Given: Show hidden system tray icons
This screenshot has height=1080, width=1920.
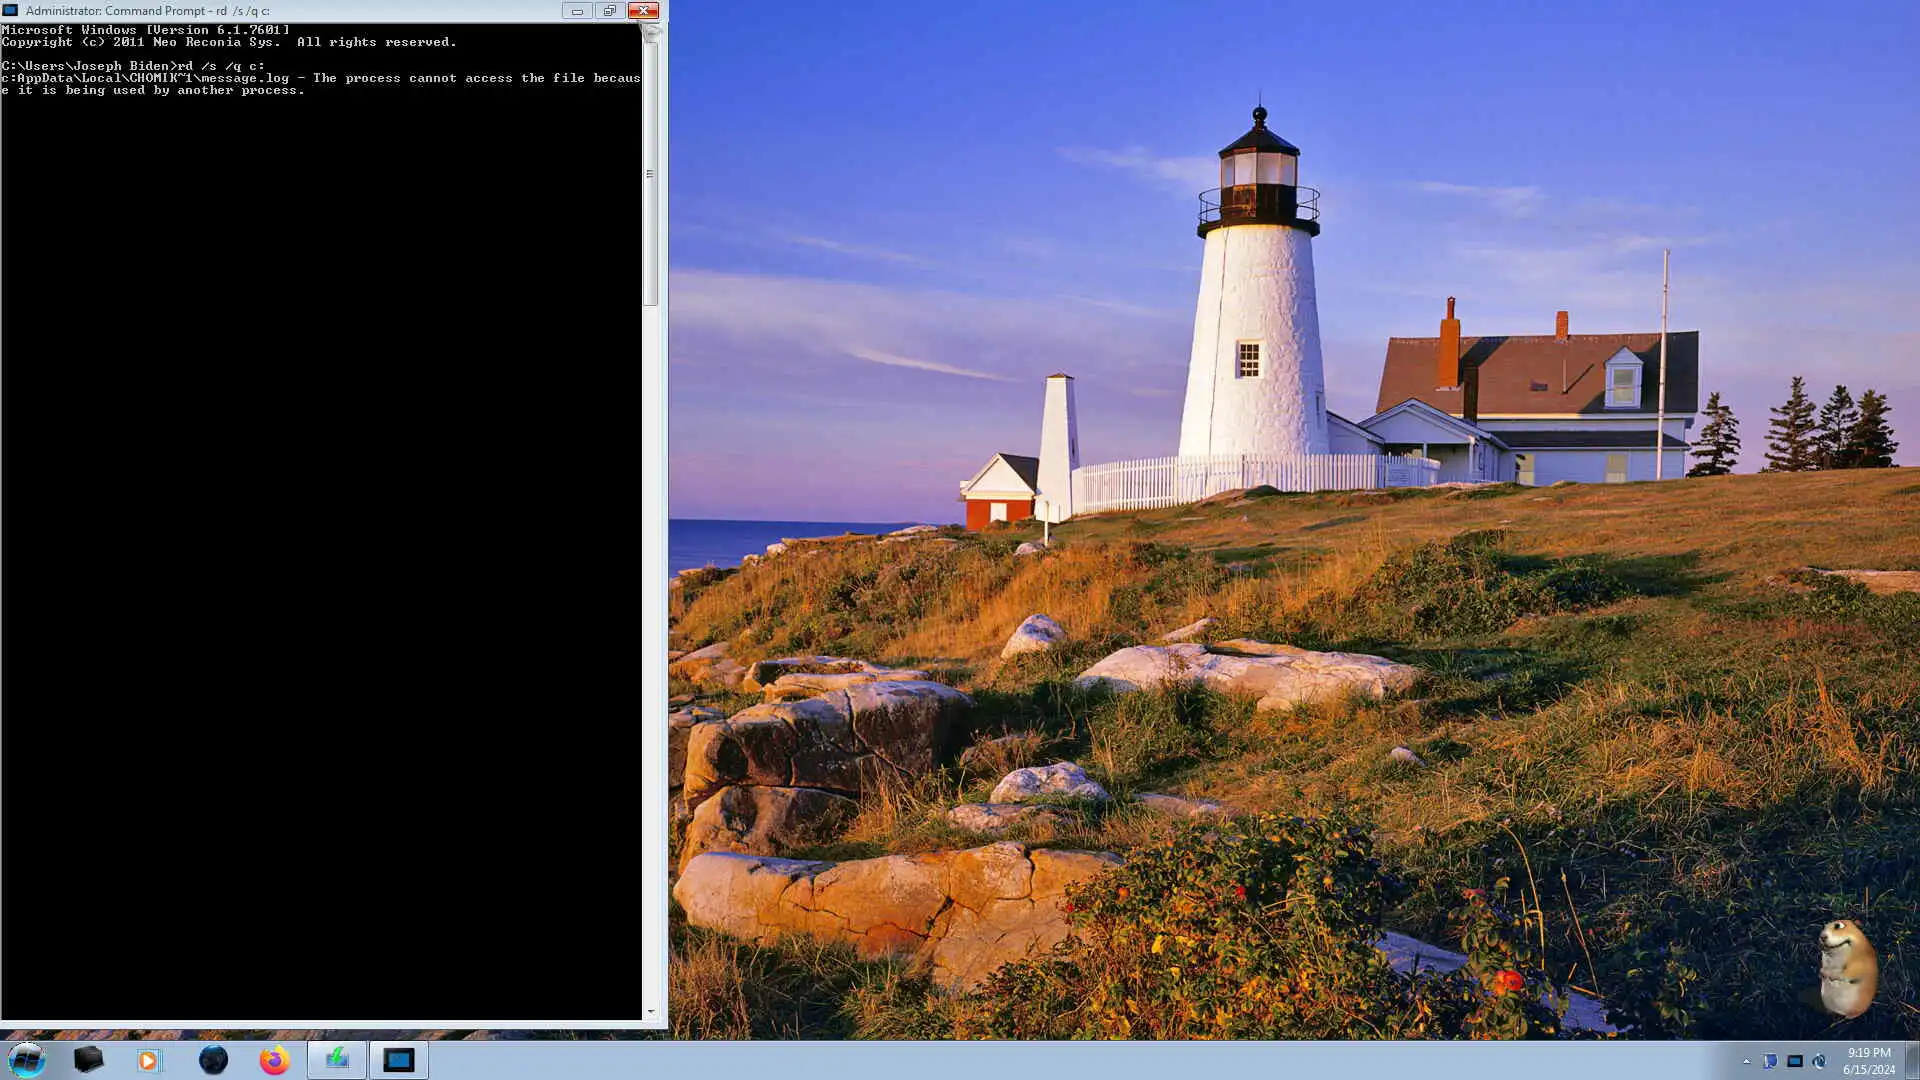Looking at the screenshot, I should click(x=1747, y=1061).
